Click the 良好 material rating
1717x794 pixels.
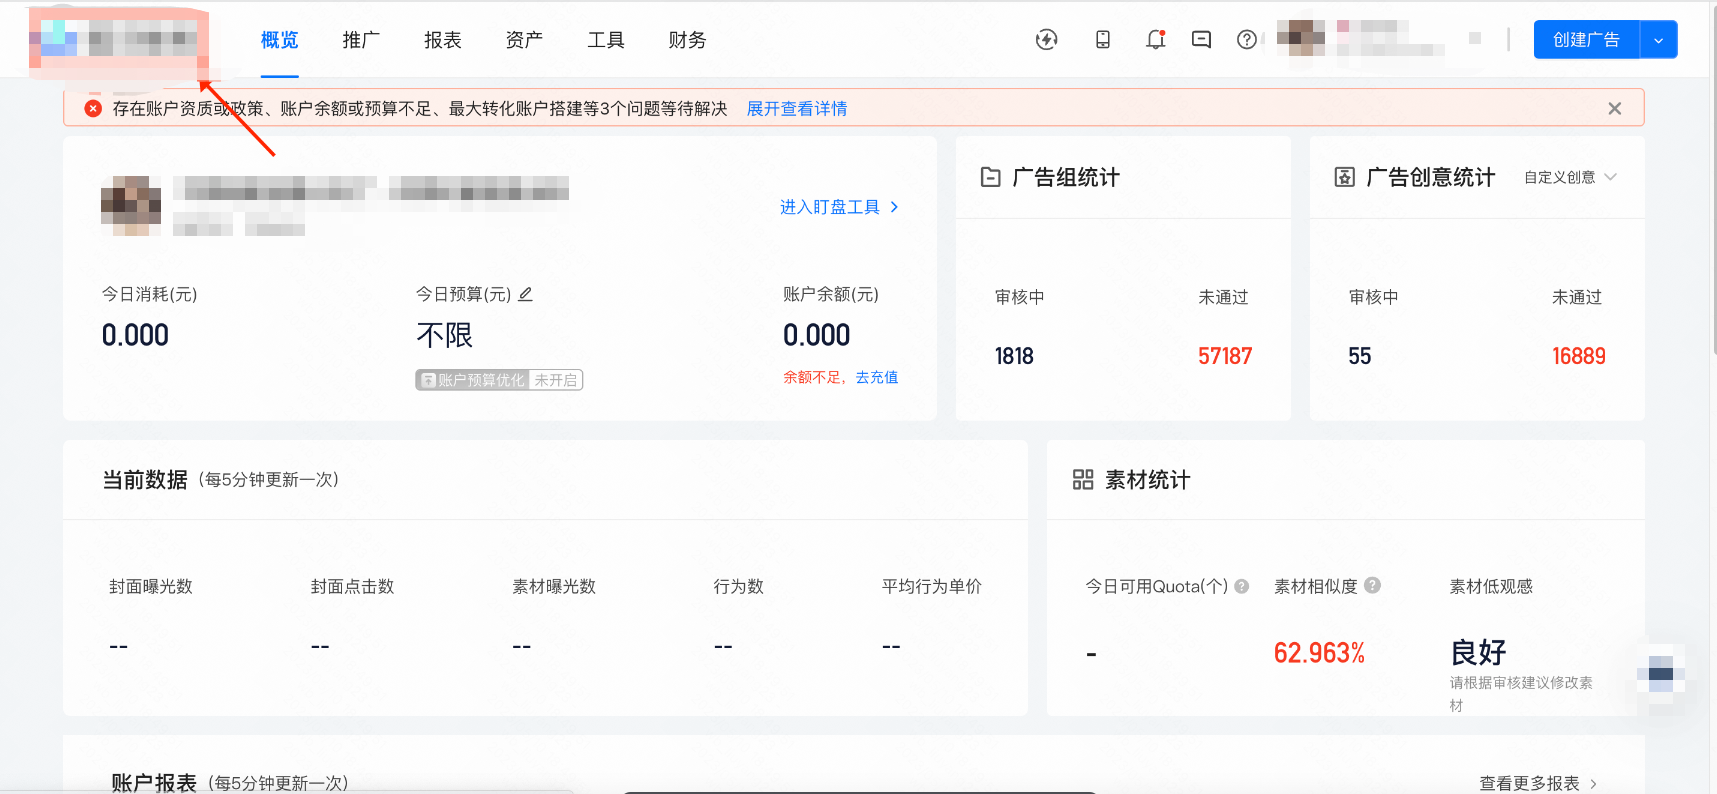coord(1478,652)
